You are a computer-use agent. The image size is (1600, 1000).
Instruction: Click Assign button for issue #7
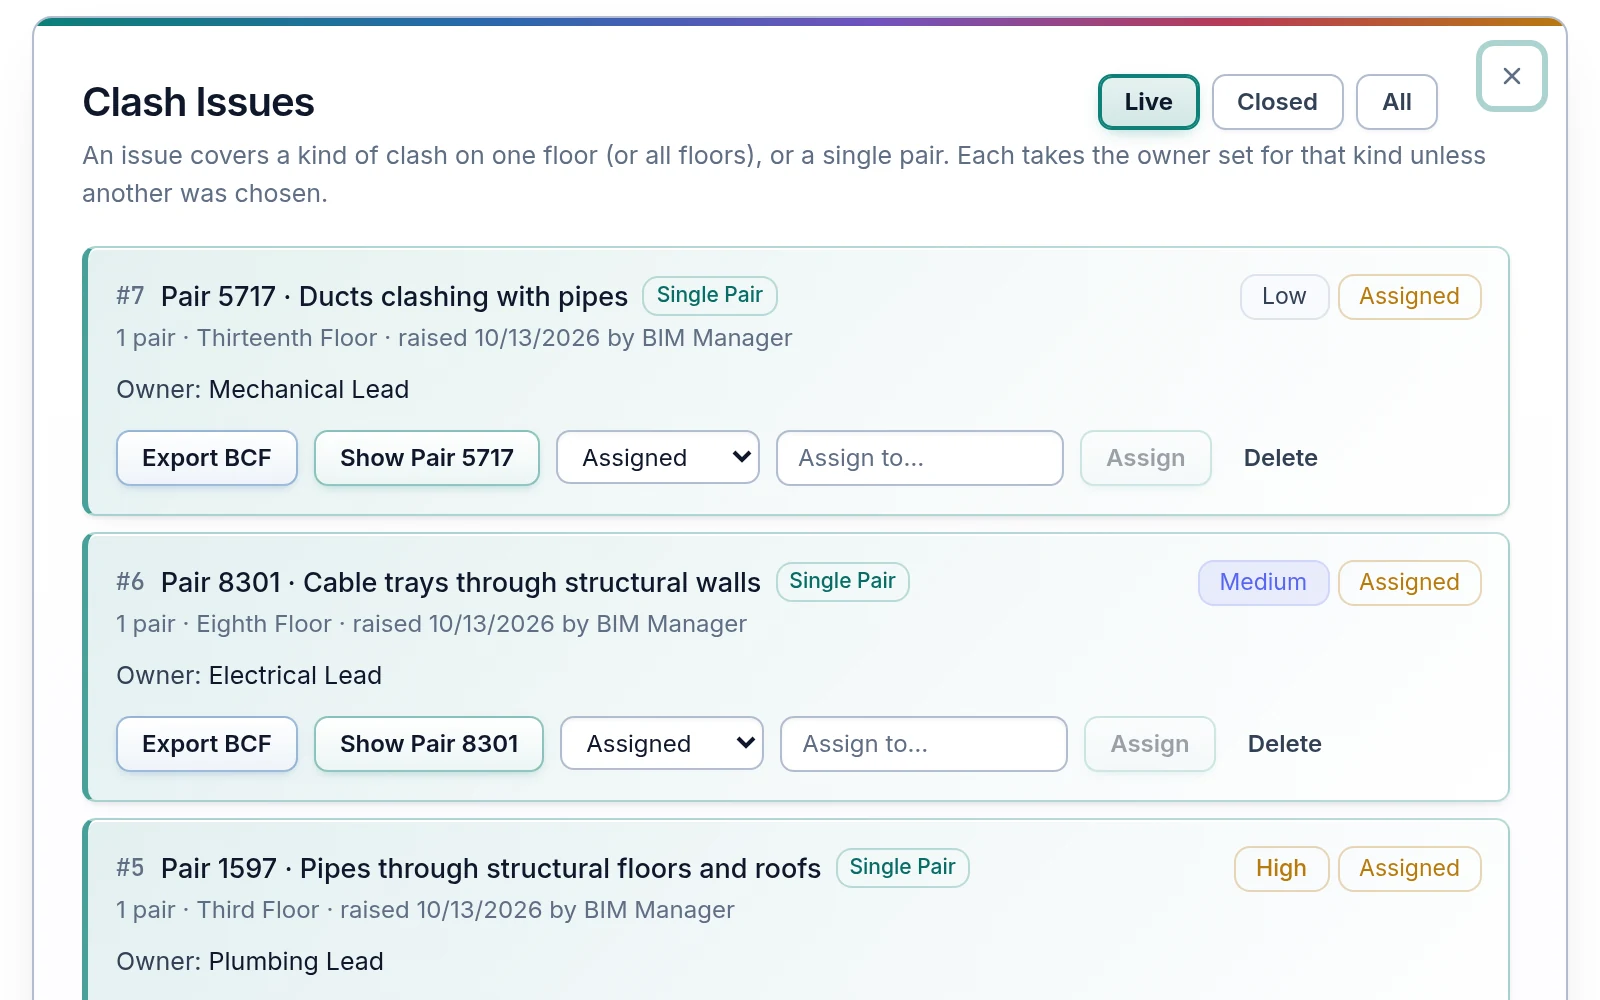(1146, 458)
